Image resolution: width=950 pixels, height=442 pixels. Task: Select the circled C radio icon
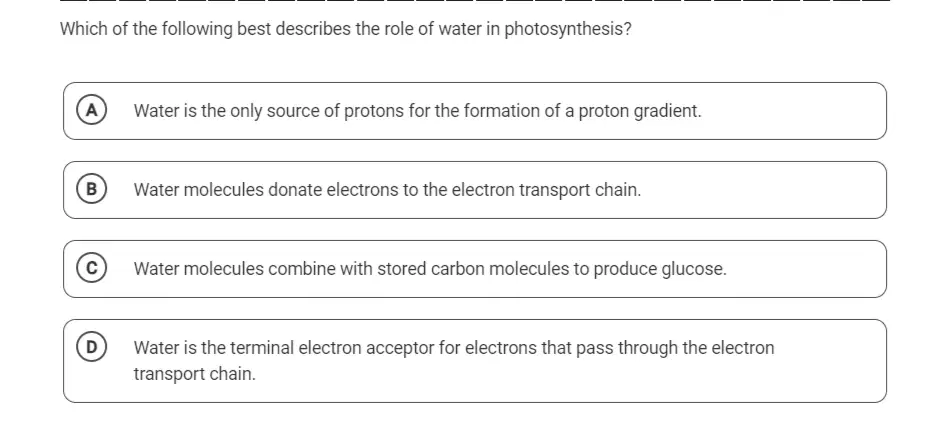click(x=91, y=269)
